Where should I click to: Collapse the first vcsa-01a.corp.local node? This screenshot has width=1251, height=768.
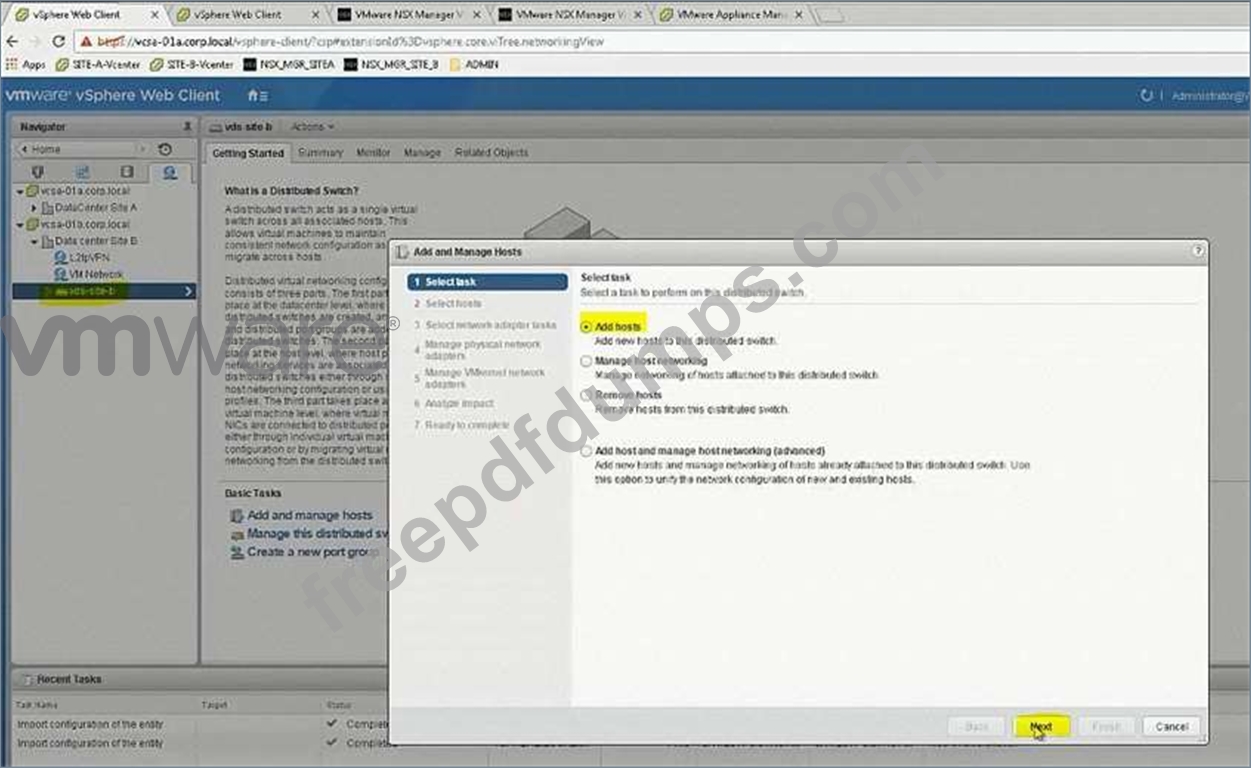coord(20,191)
